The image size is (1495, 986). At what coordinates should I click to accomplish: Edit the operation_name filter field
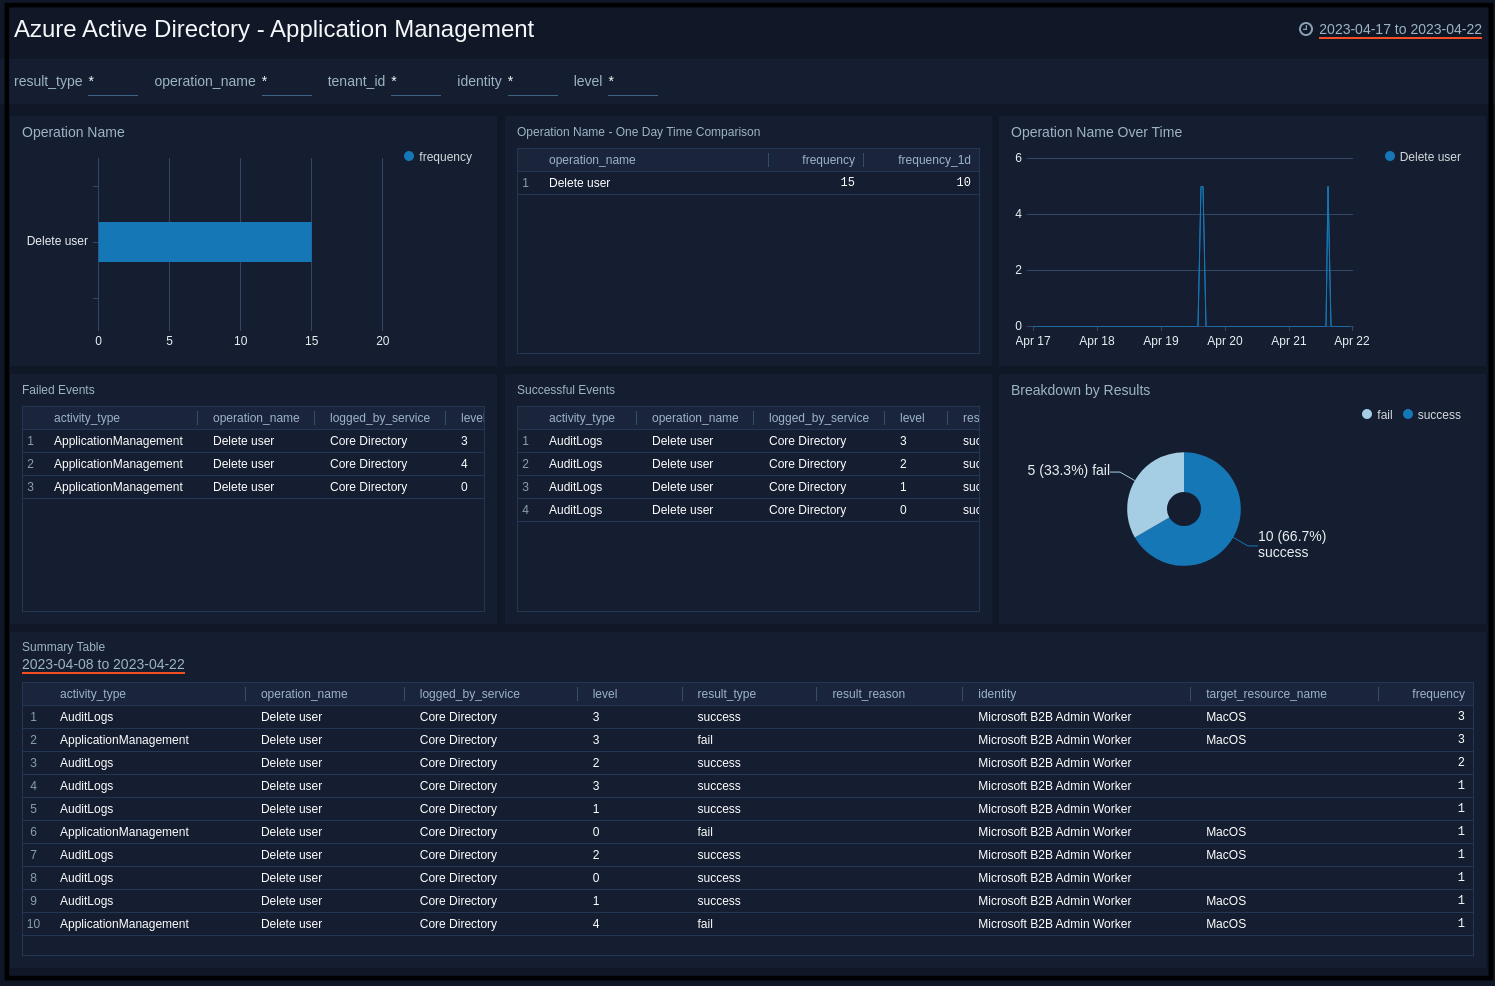pos(287,82)
